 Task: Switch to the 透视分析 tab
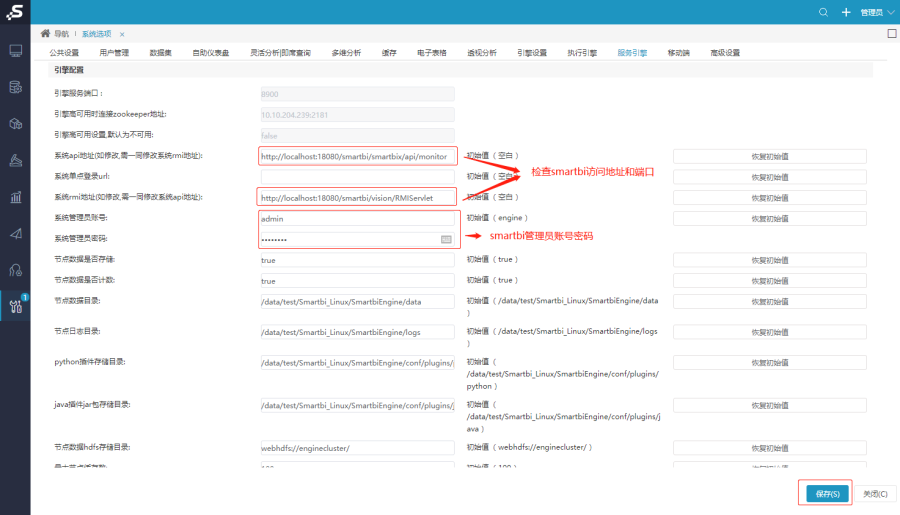click(x=482, y=53)
